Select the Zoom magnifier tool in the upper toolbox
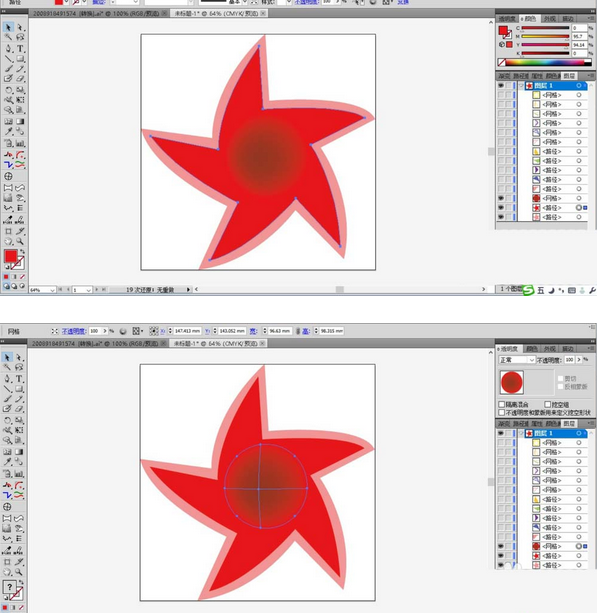 pos(20,242)
